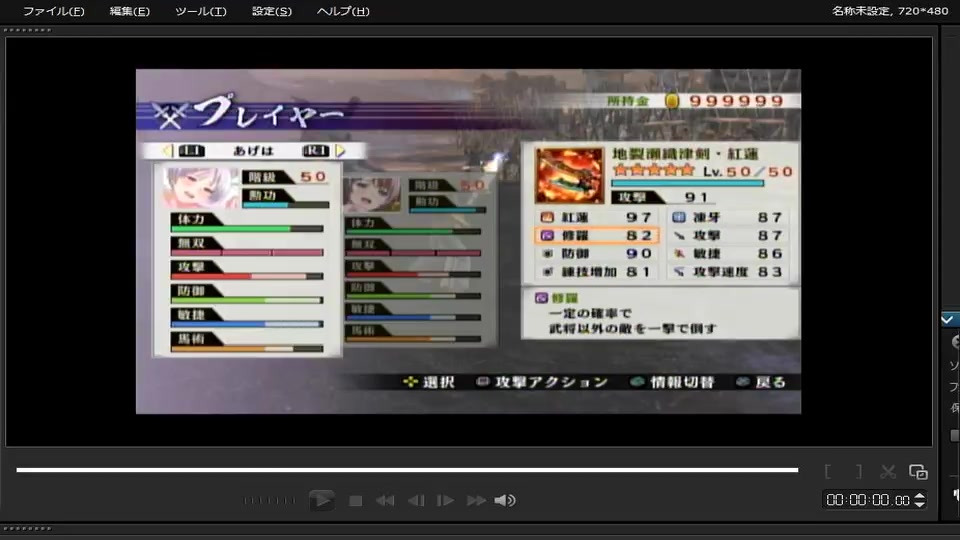Click the white preview scrubber bar

407,470
